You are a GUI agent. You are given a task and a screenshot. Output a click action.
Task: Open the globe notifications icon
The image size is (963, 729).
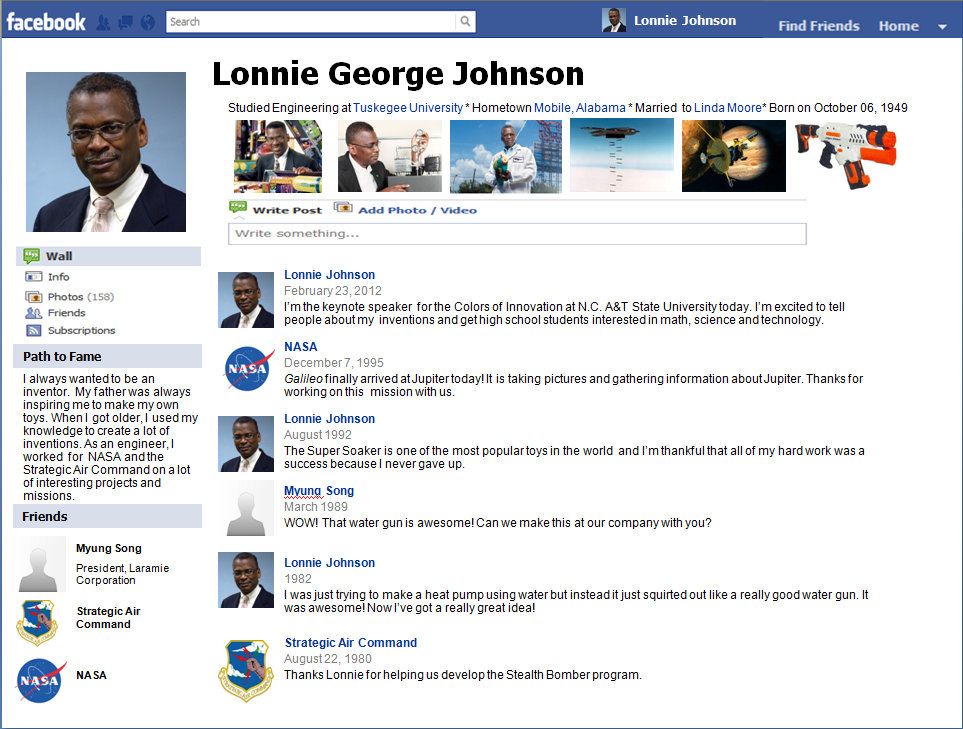(147, 23)
